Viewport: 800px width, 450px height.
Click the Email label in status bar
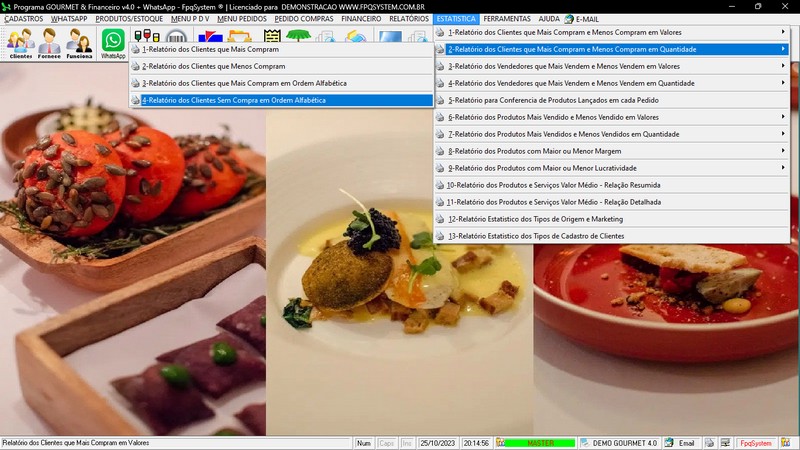pos(686,443)
